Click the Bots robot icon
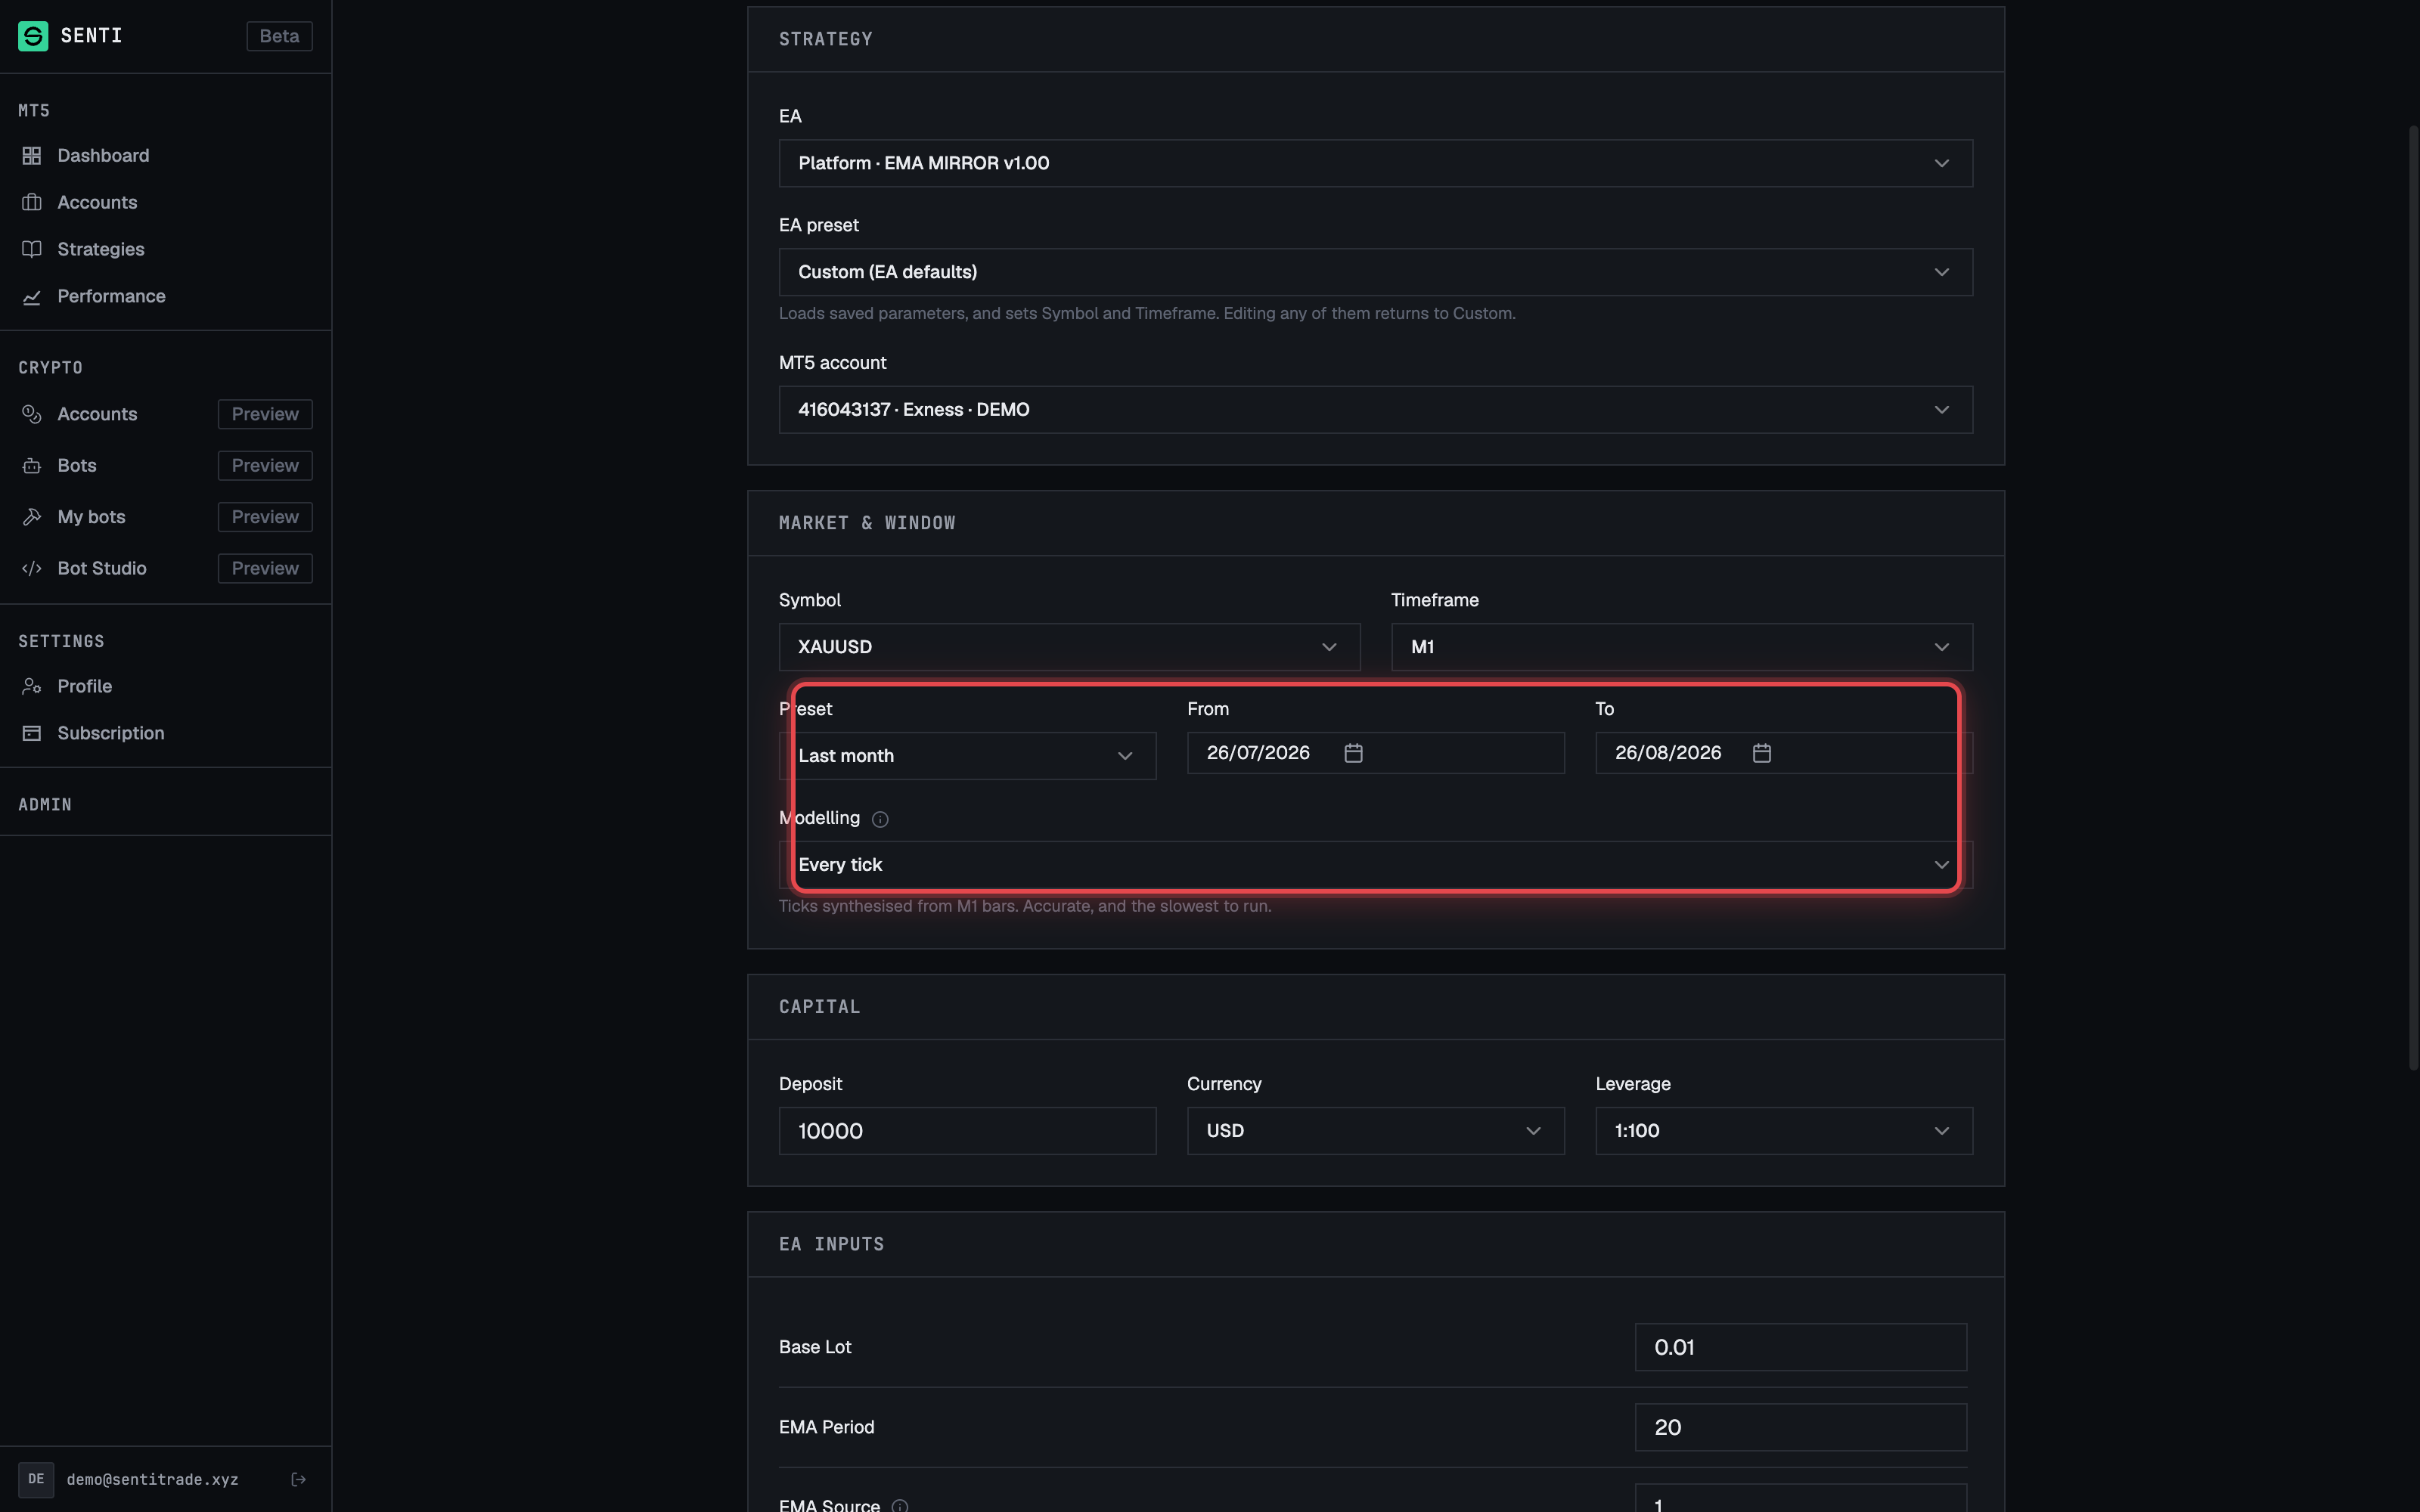Viewport: 2420px width, 1512px height. pos(32,466)
